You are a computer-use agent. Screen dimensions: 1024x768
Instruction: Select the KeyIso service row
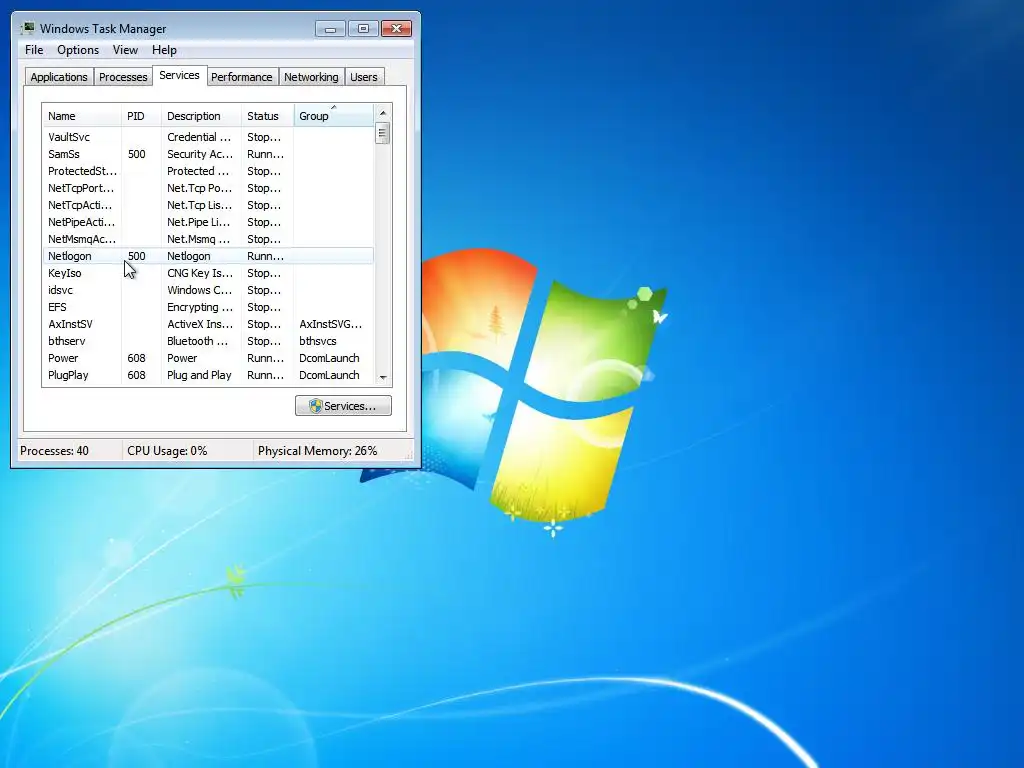(208, 273)
